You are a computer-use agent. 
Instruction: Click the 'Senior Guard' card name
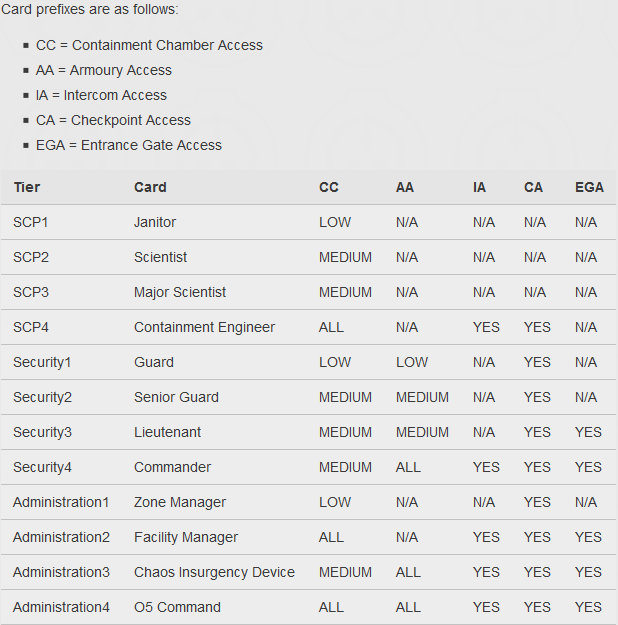pyautogui.click(x=176, y=397)
